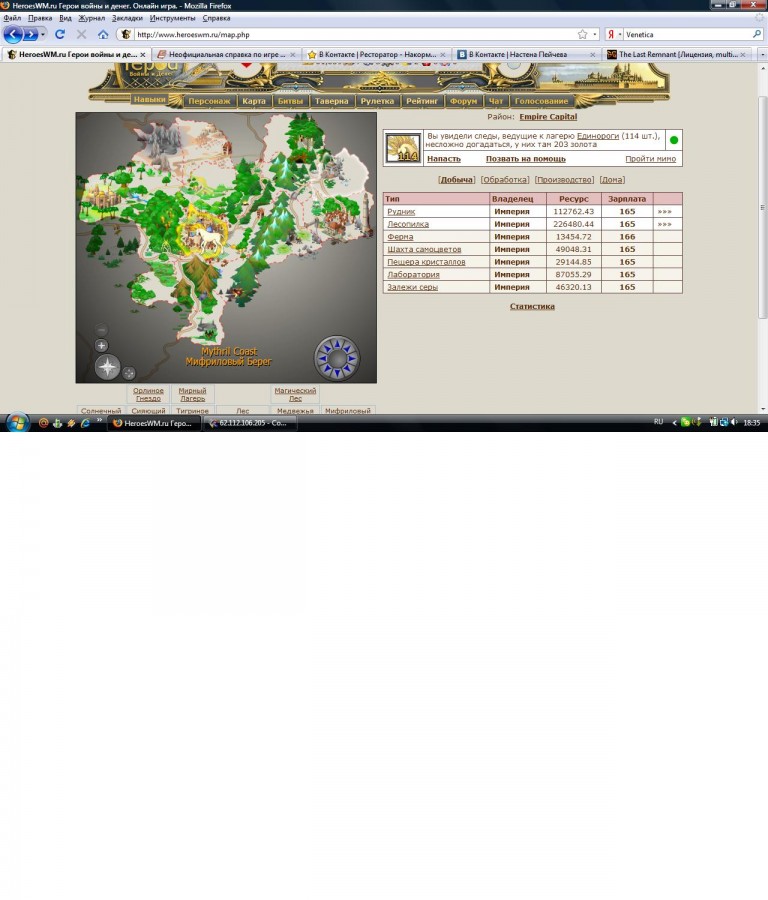This screenshot has height=900, width=768.
Task: Open the Статистика link
Action: pos(532,306)
